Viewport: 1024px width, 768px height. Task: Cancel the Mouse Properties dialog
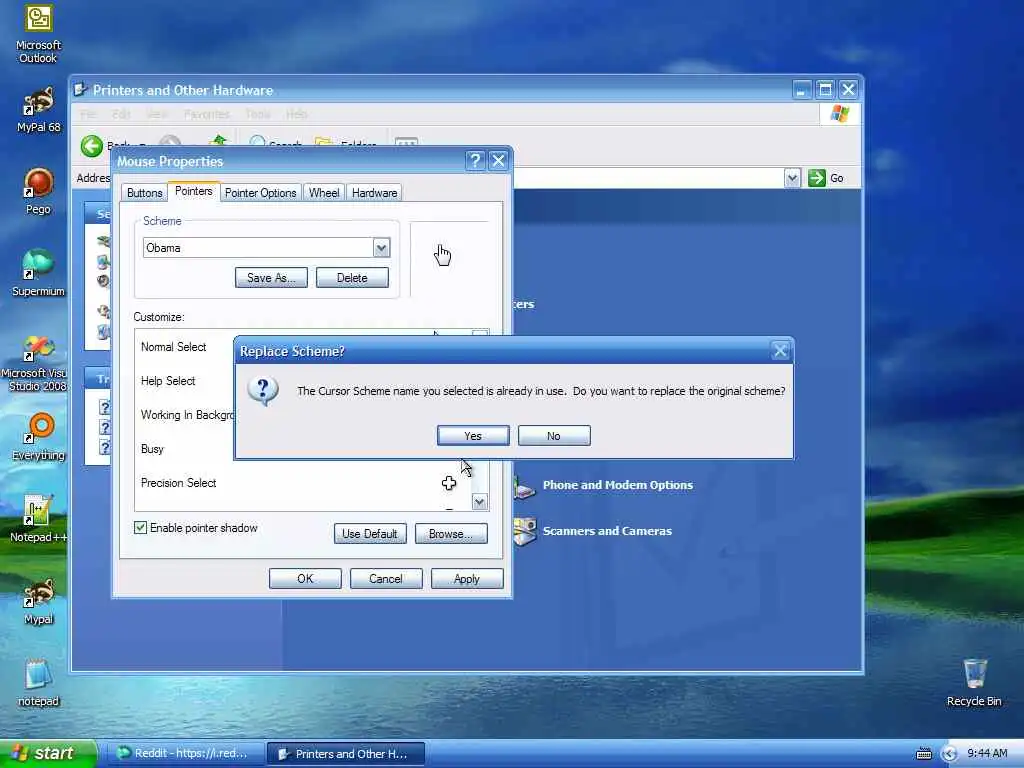(386, 579)
